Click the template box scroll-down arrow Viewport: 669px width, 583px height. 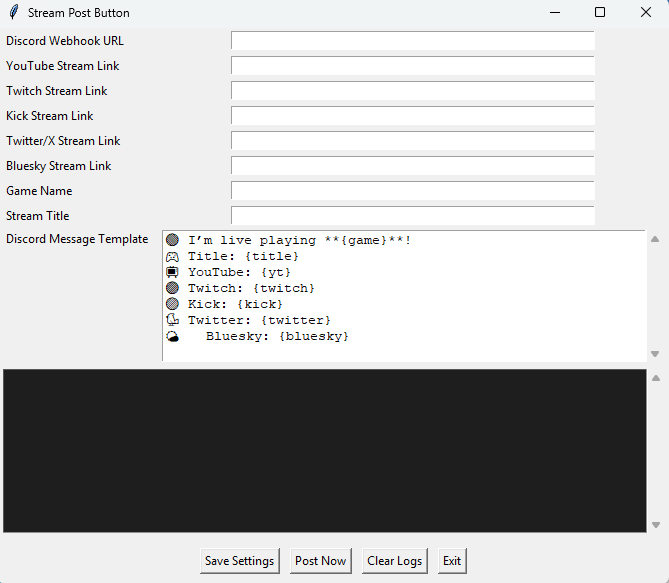[655, 354]
